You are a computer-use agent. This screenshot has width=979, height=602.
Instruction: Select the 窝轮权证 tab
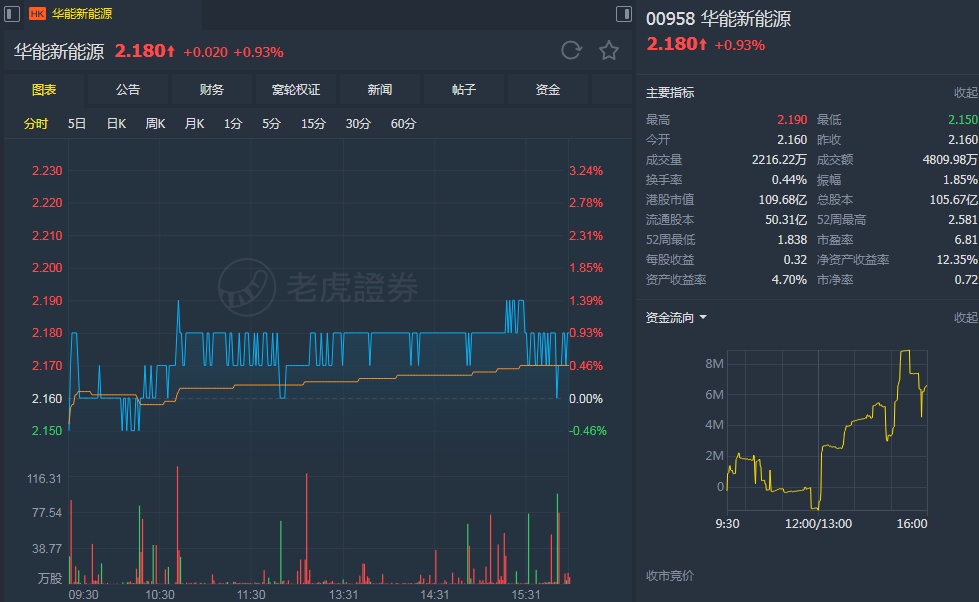[296, 90]
